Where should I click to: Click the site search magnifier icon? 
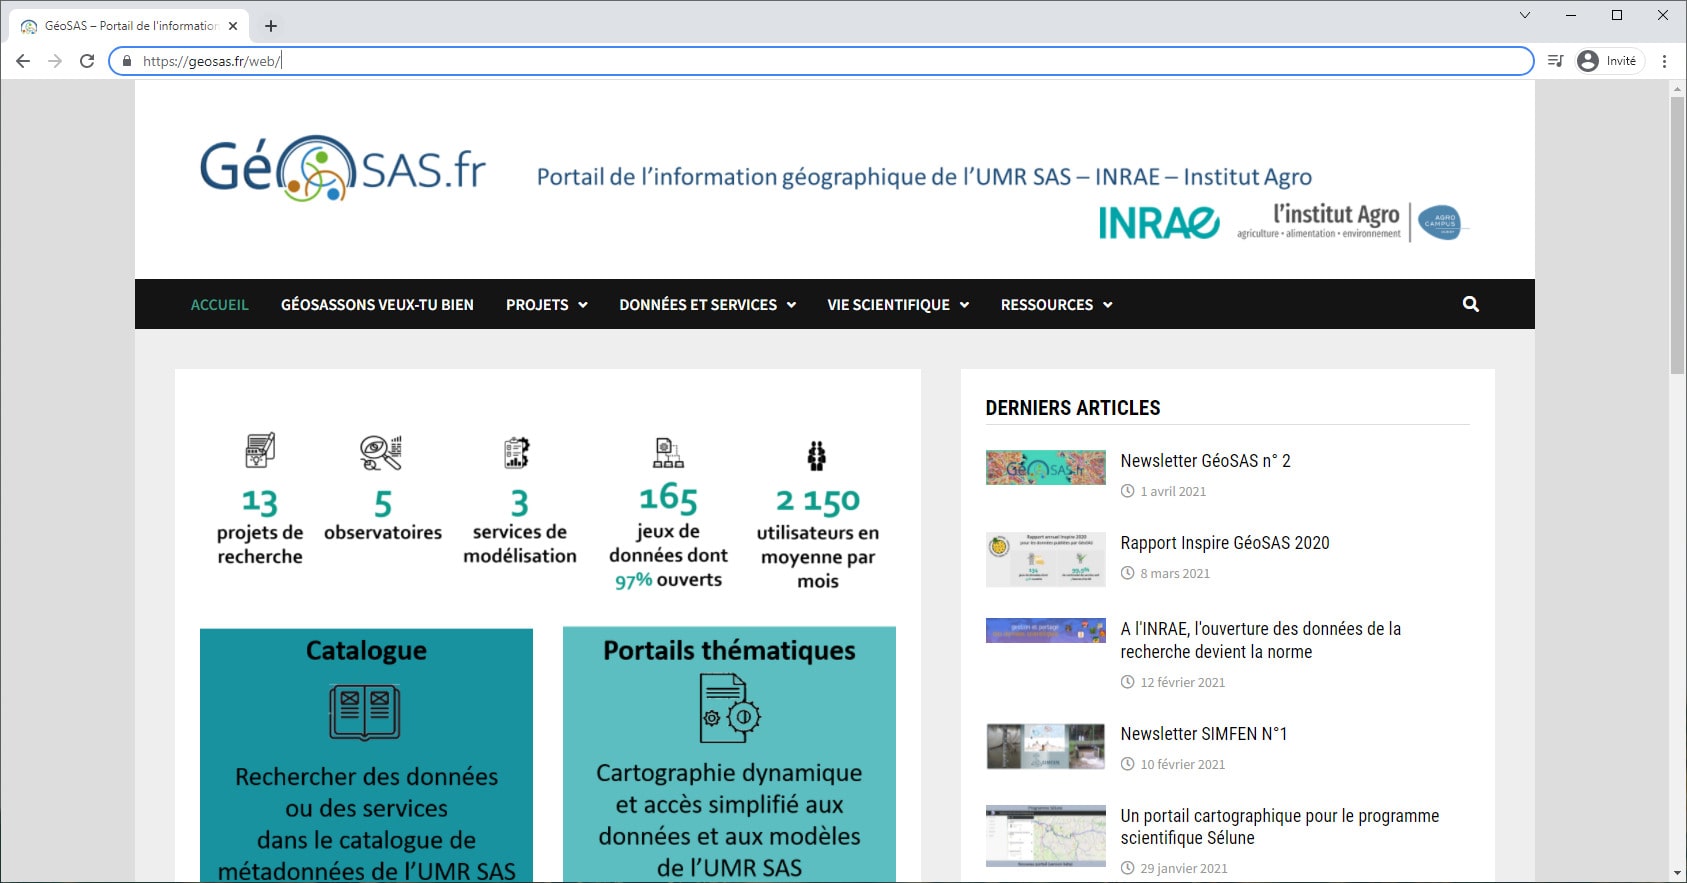[1470, 304]
